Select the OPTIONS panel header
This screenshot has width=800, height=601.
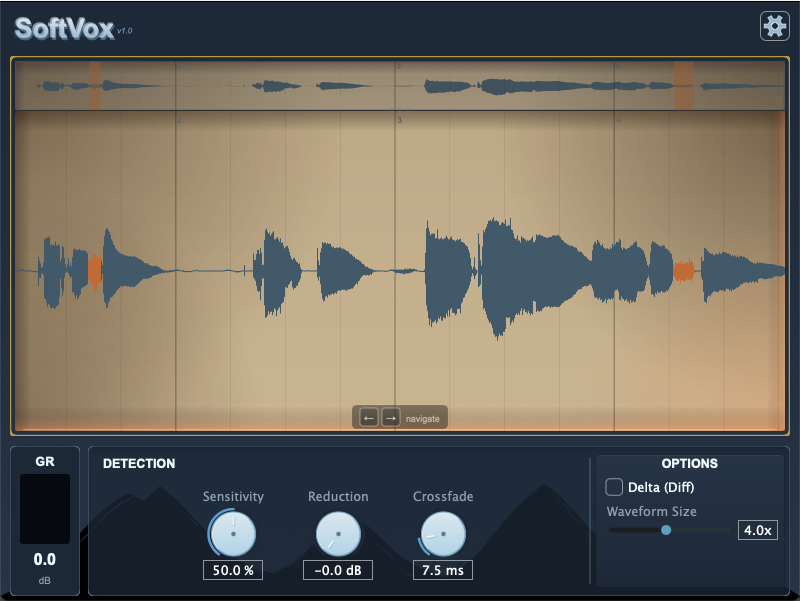point(690,463)
